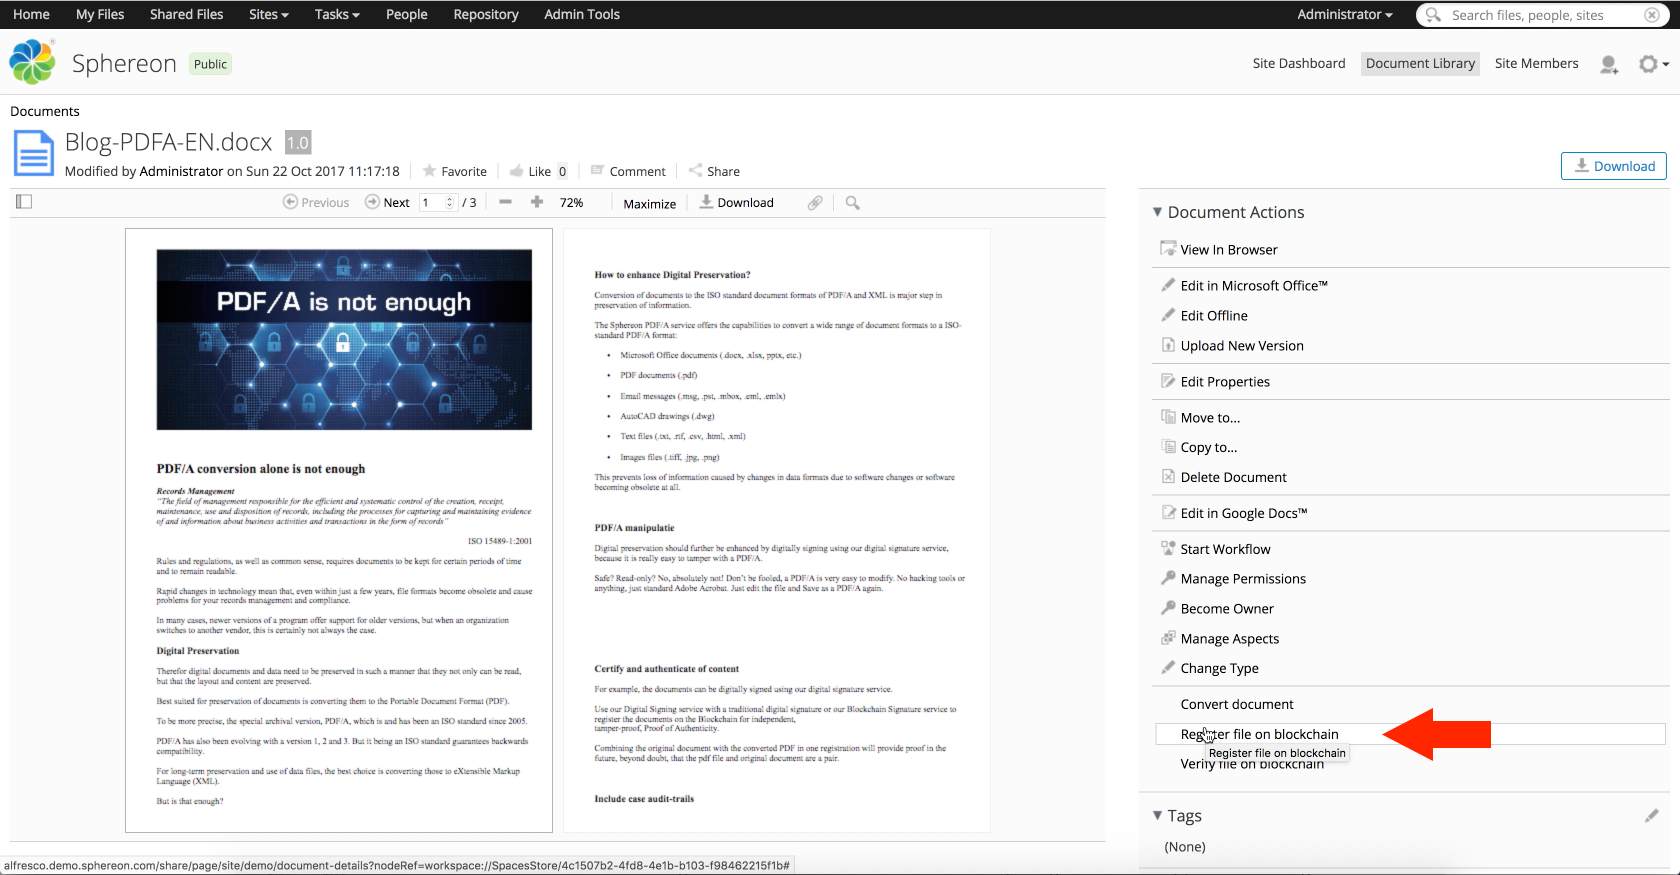The image size is (1680, 875).
Task: Open Document Library tab
Action: [x=1420, y=63]
